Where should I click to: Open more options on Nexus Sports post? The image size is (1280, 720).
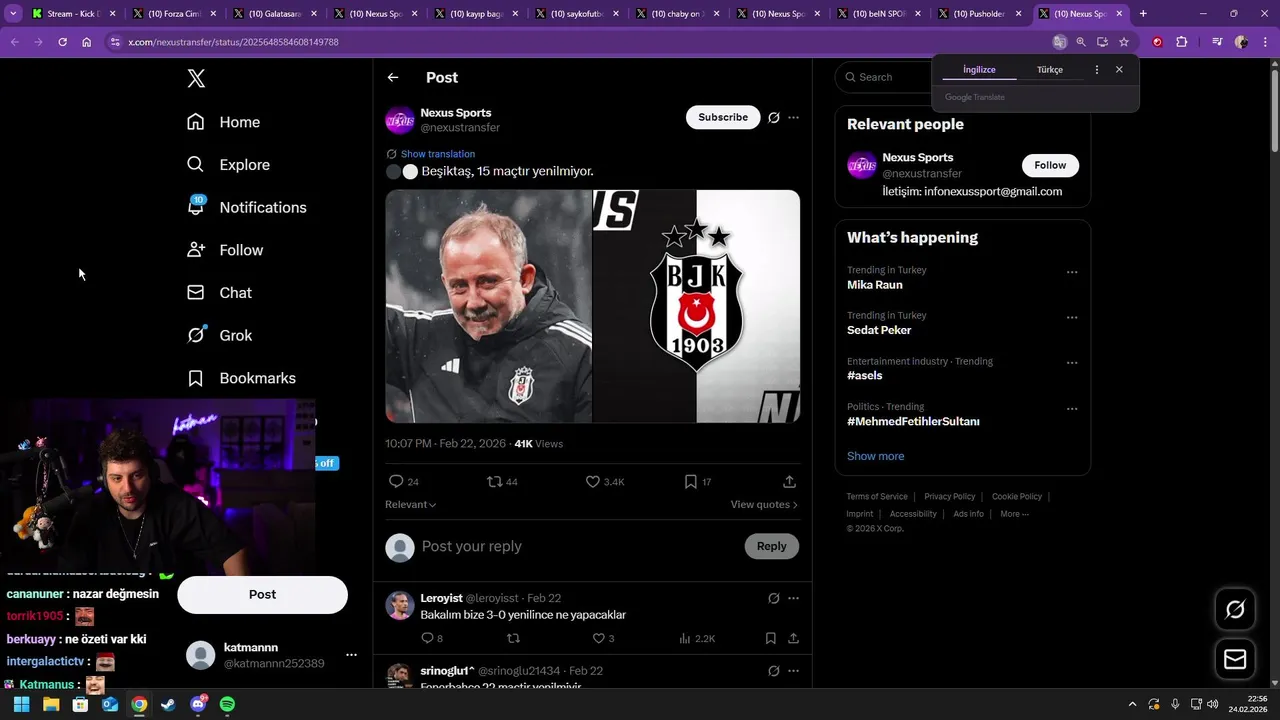793,118
